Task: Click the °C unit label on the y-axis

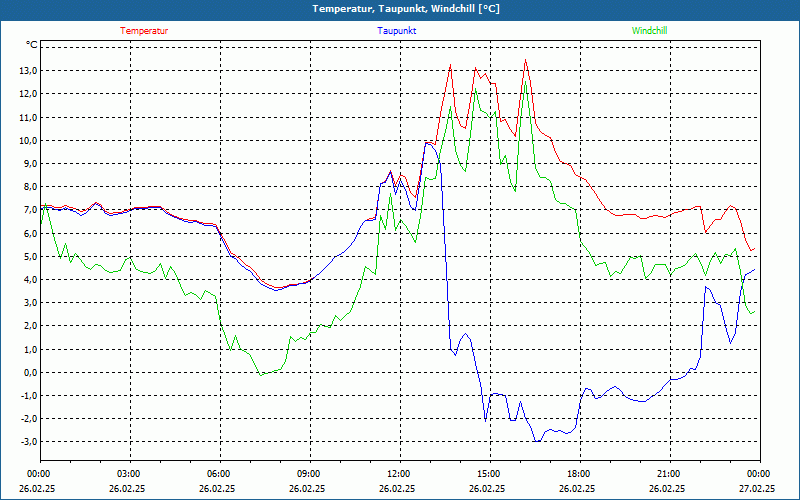Action: pos(31,45)
